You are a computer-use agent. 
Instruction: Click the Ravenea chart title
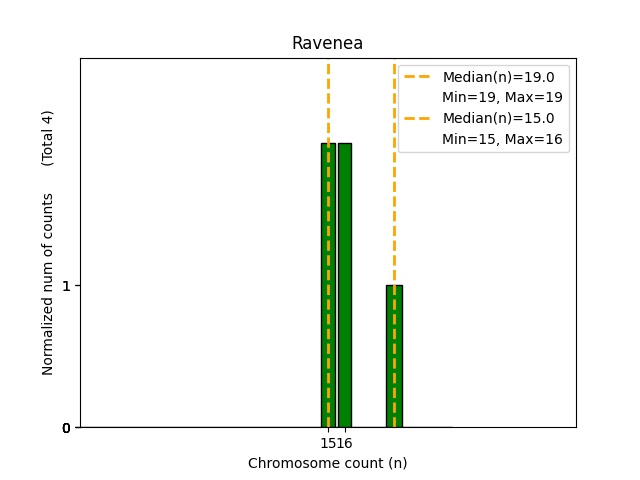coord(327,44)
